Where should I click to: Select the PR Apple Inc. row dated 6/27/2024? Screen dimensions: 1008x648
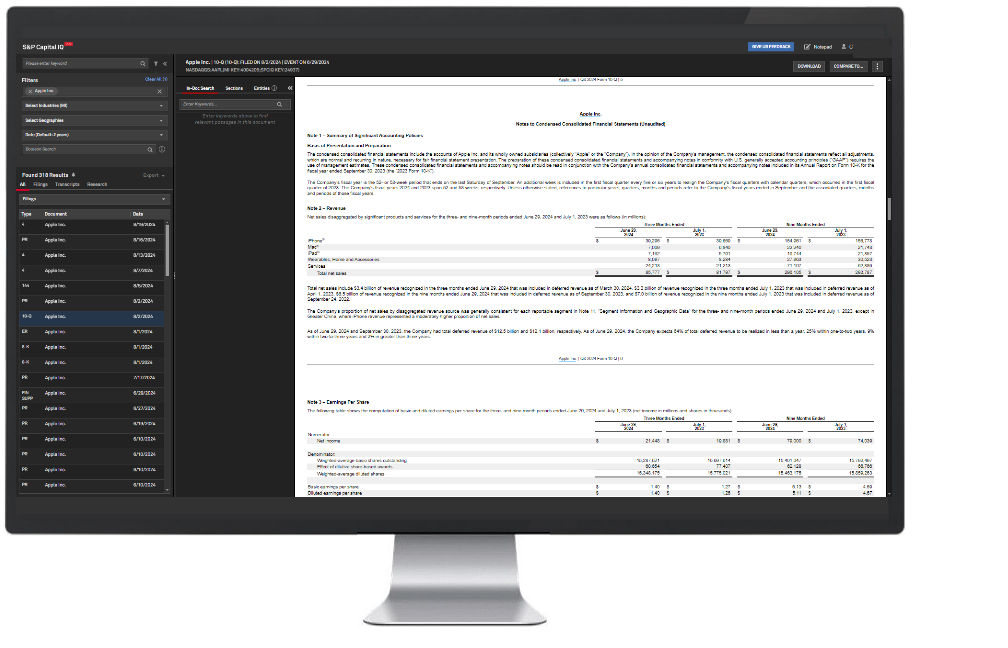[92, 409]
